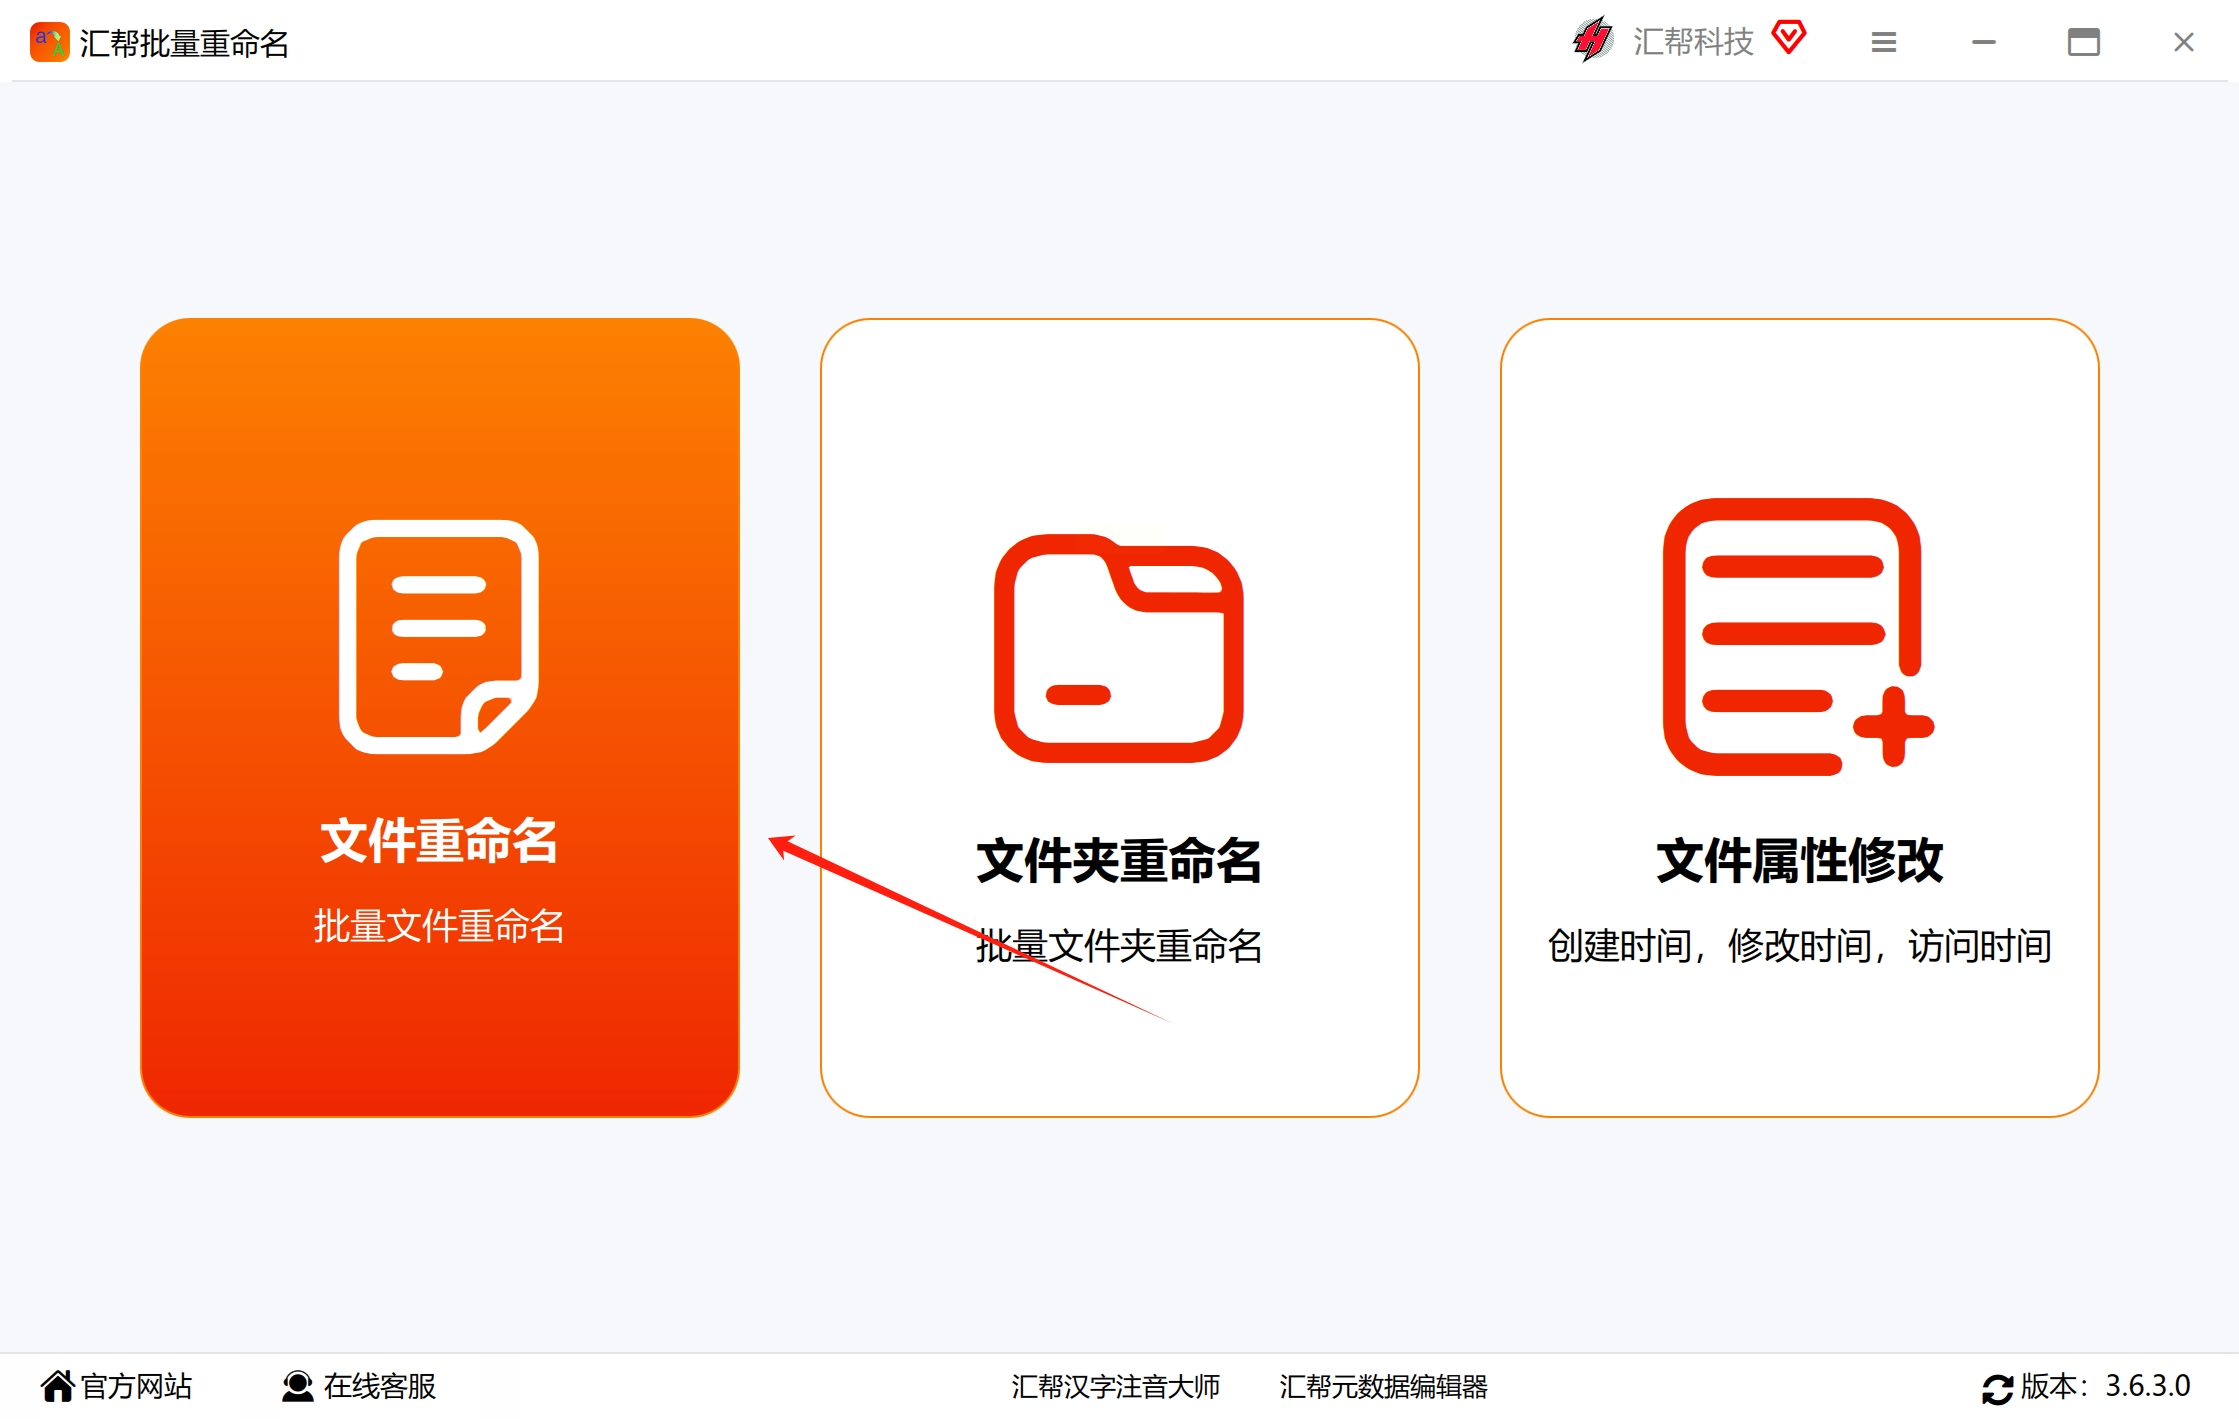Click the 汇帮科技 brand text
2239x1419 pixels.
click(1693, 42)
